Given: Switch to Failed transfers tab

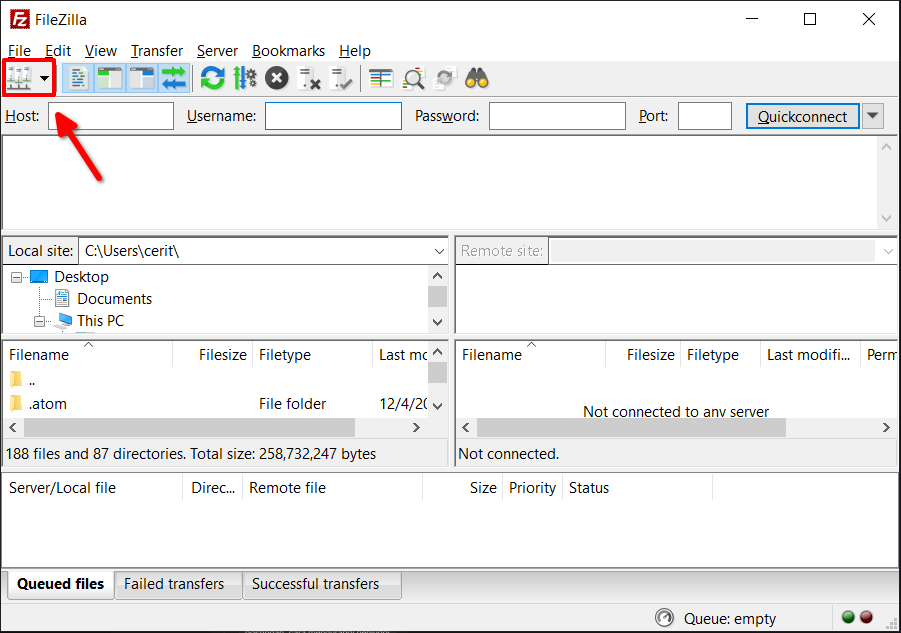Looking at the screenshot, I should 178,584.
